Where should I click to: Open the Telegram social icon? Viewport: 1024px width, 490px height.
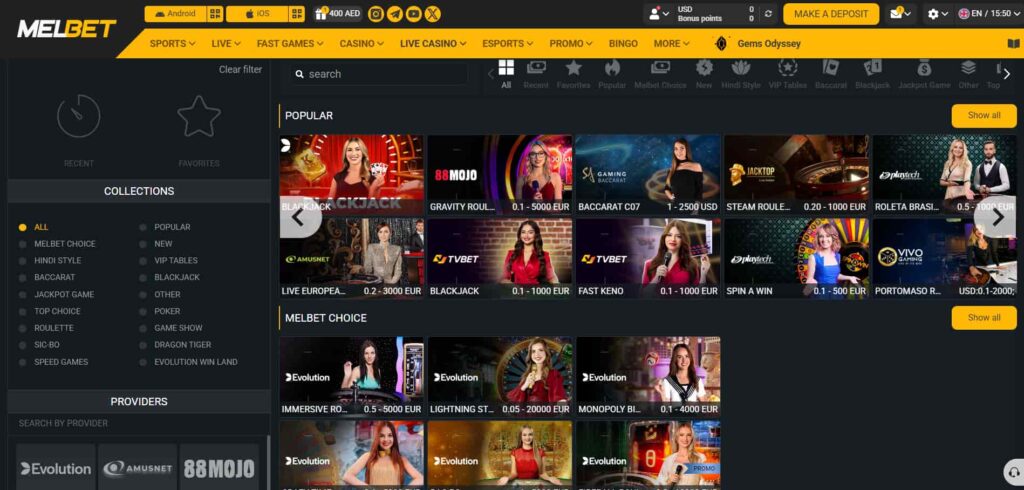coord(394,14)
